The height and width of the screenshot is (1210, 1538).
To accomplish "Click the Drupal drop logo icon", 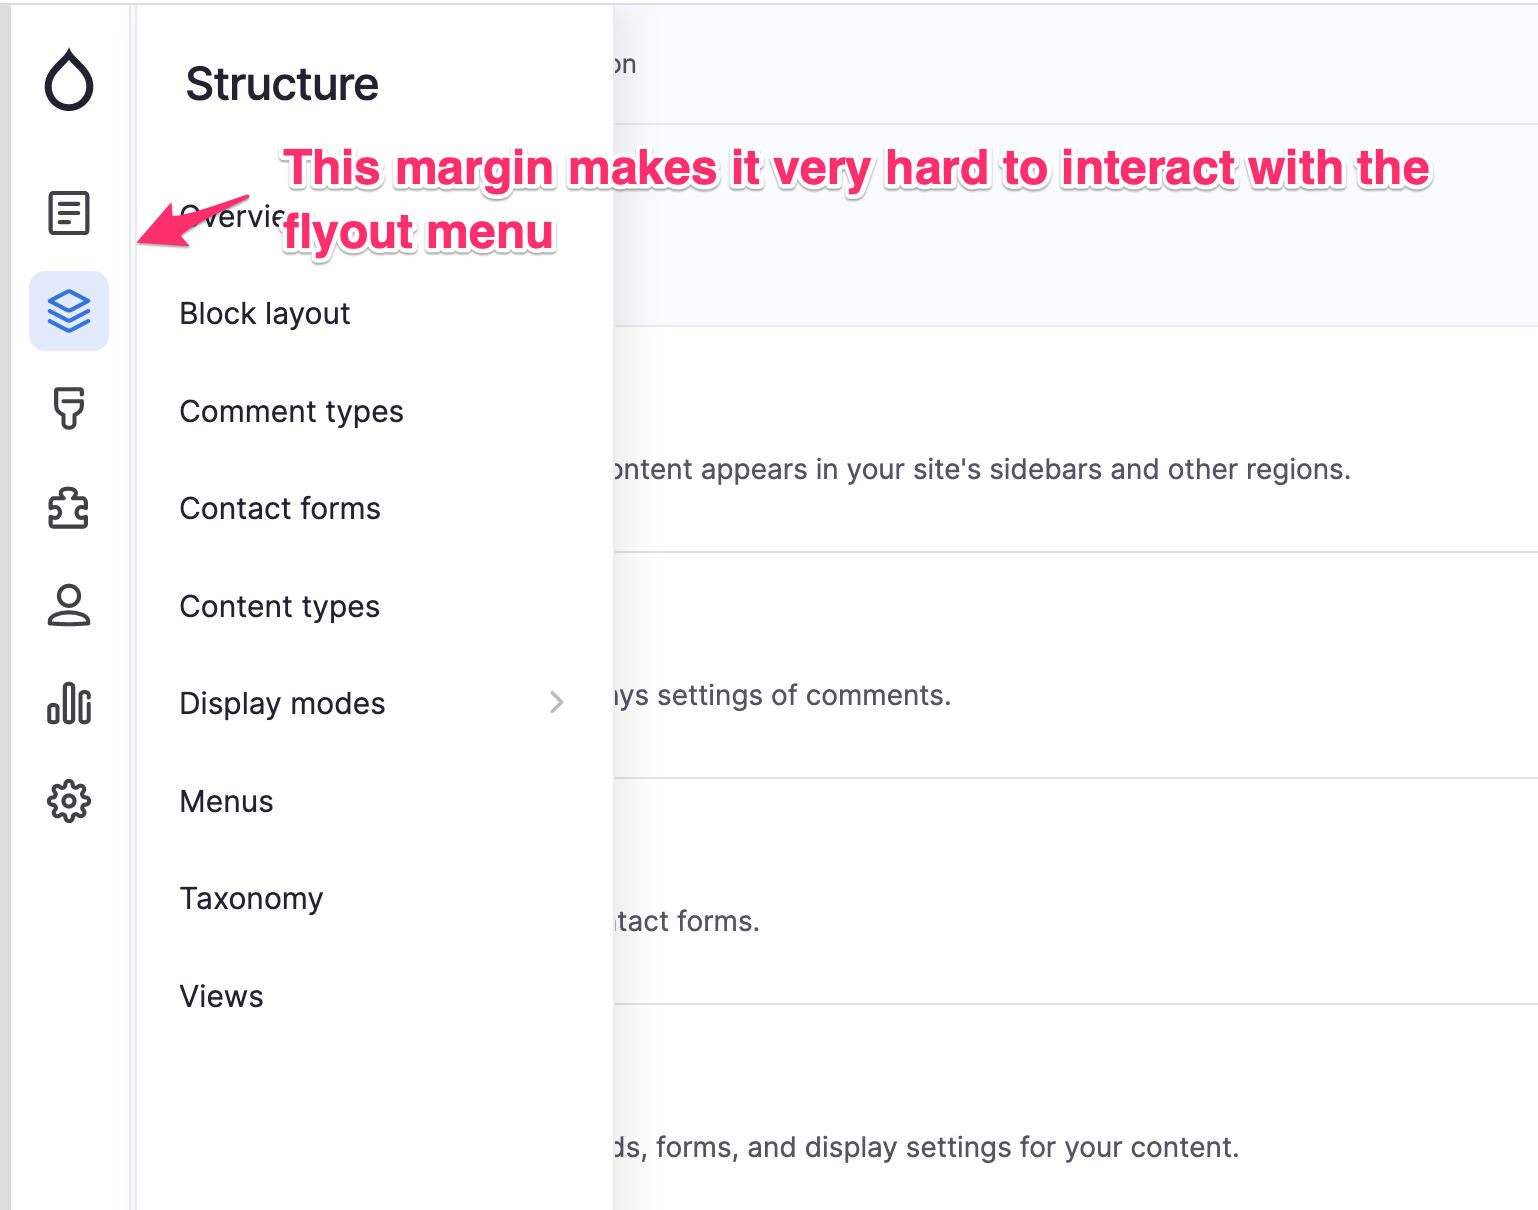I will coord(69,79).
